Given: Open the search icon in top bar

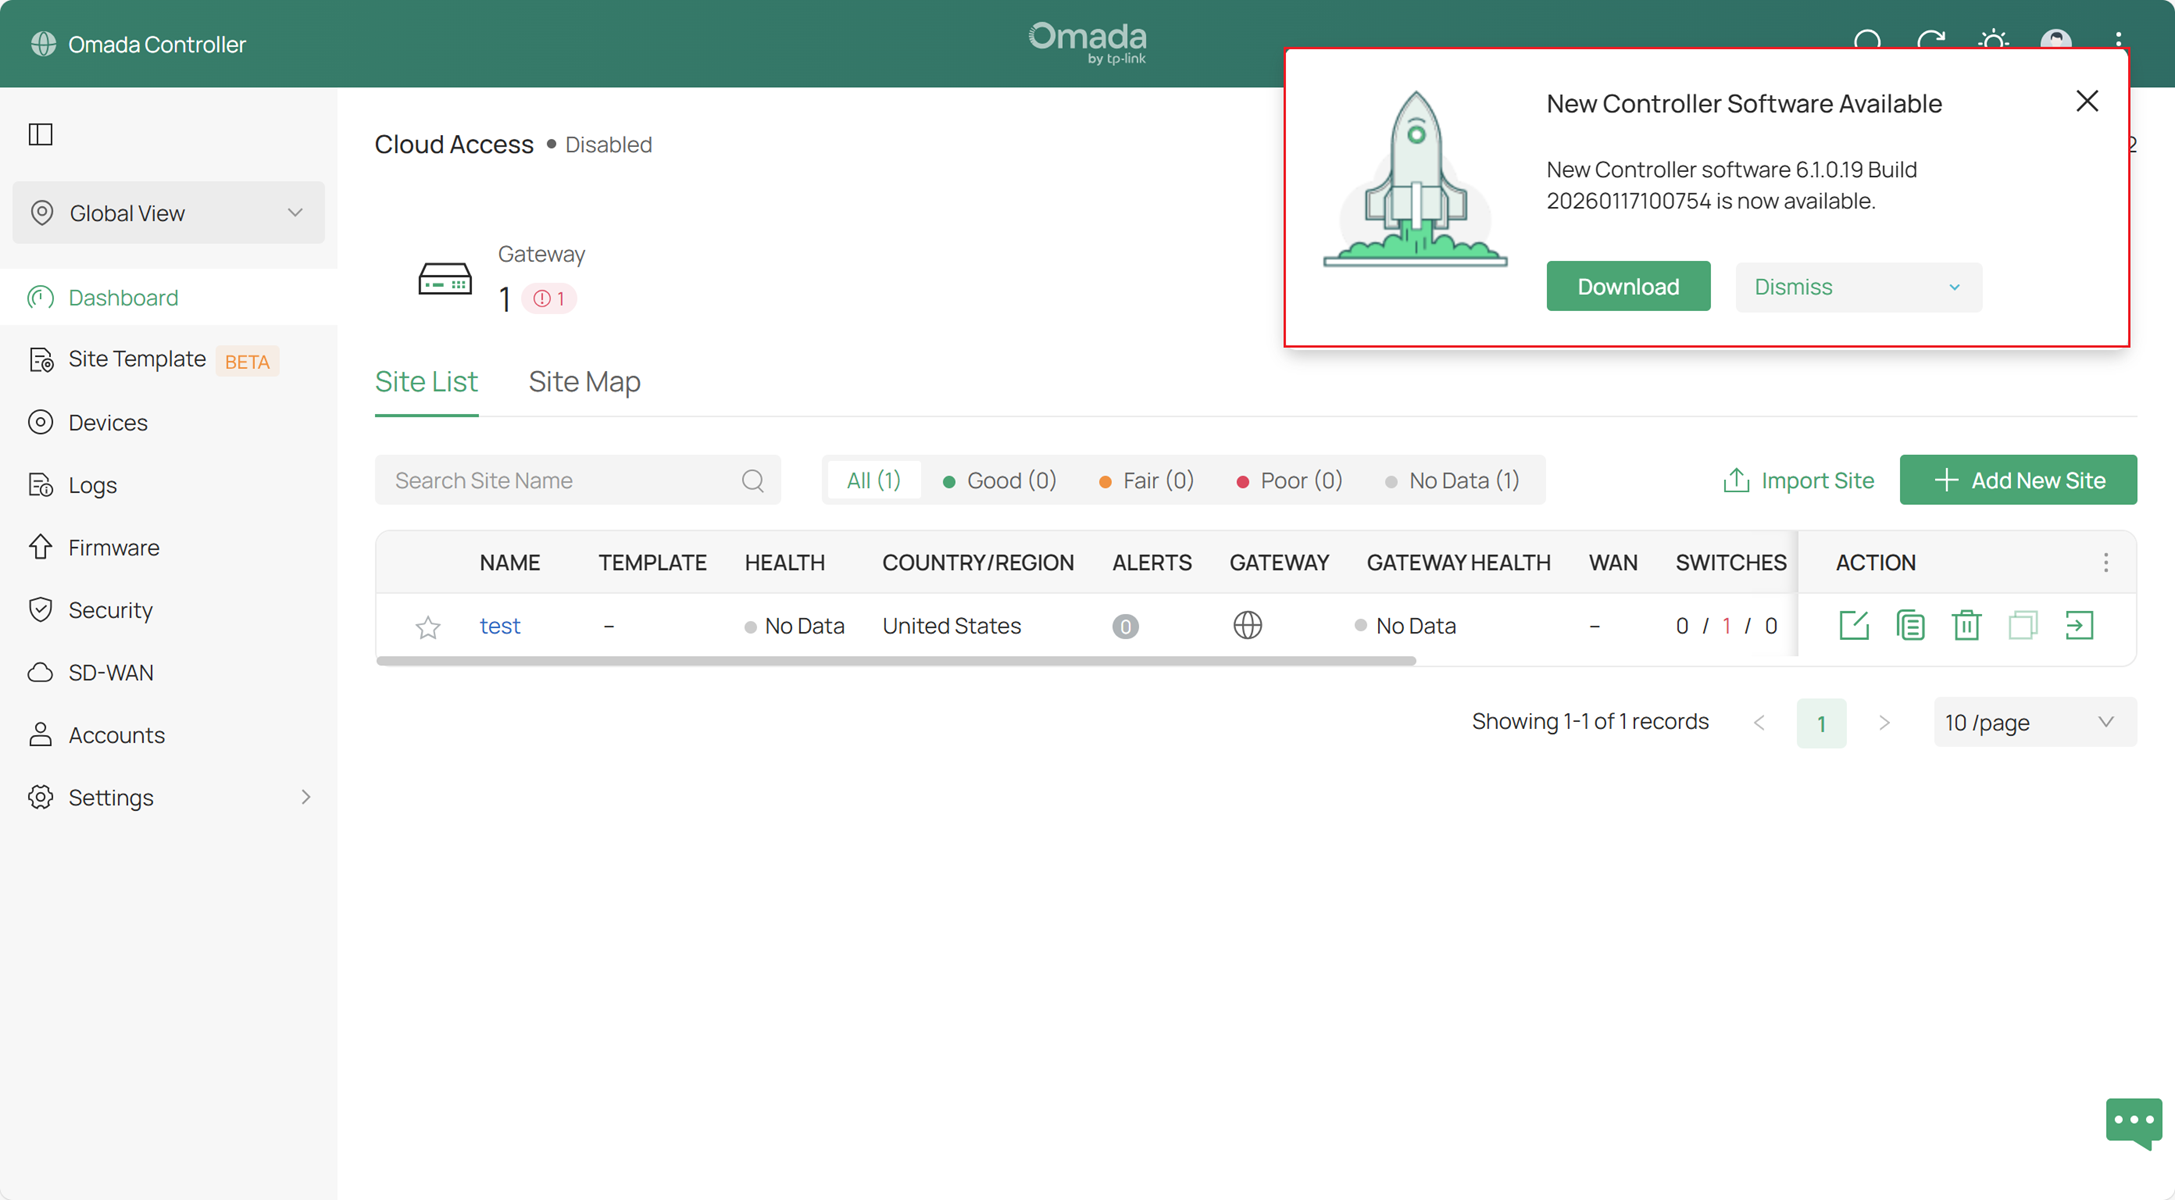Looking at the screenshot, I should tap(1868, 43).
